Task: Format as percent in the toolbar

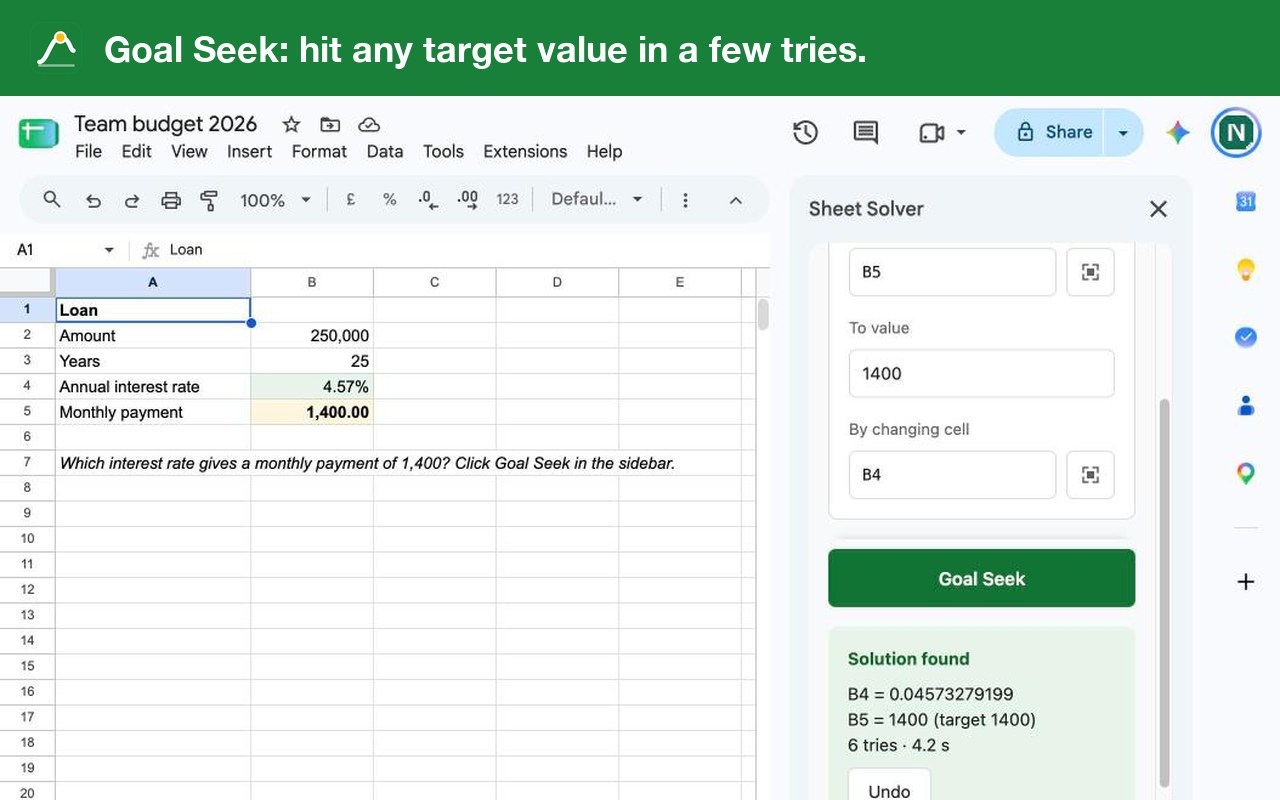Action: tap(389, 199)
